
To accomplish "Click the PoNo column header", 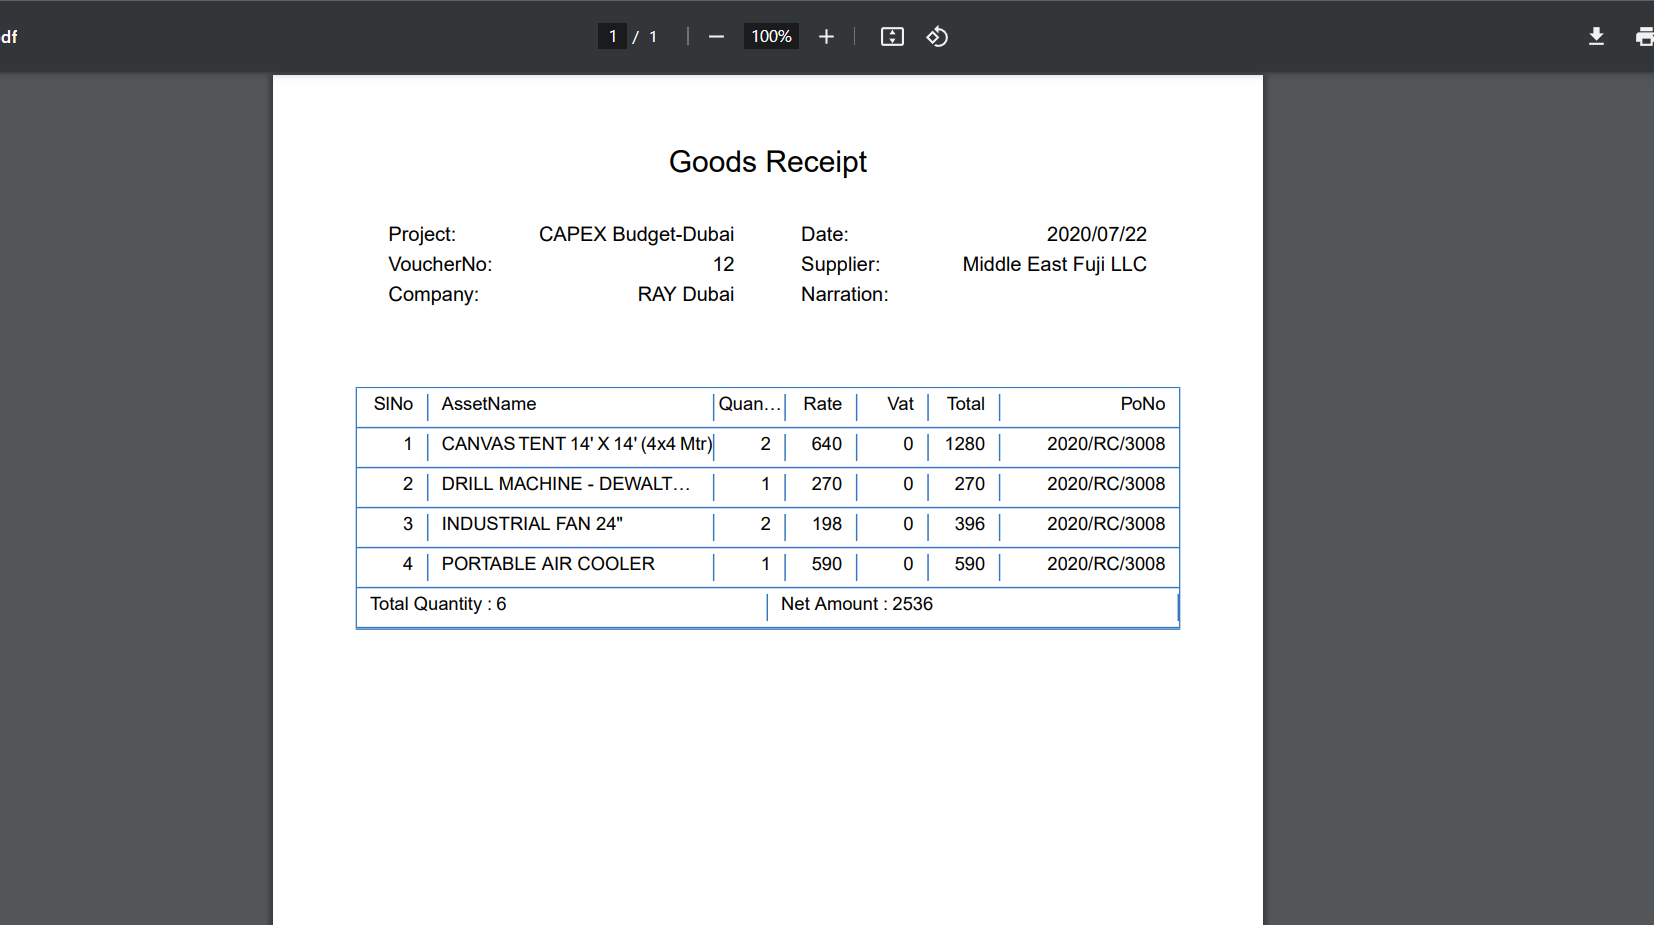I will [x=1142, y=404].
